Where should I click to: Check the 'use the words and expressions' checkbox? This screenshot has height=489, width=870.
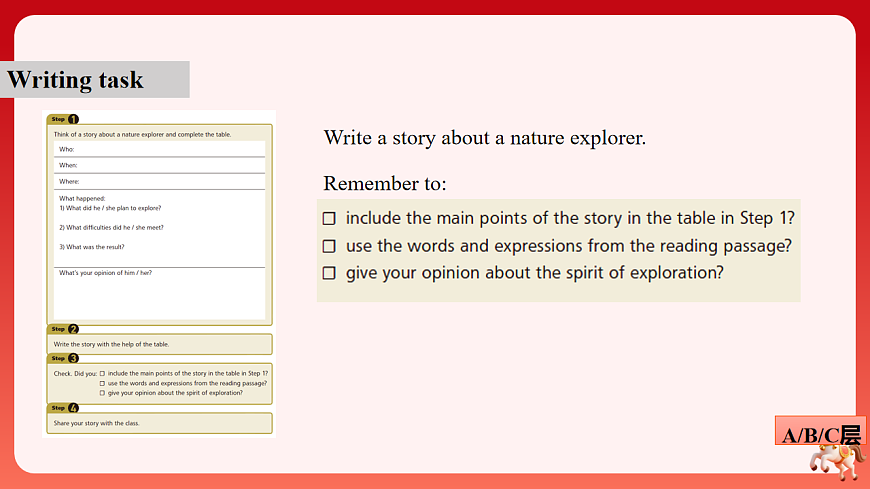329,246
